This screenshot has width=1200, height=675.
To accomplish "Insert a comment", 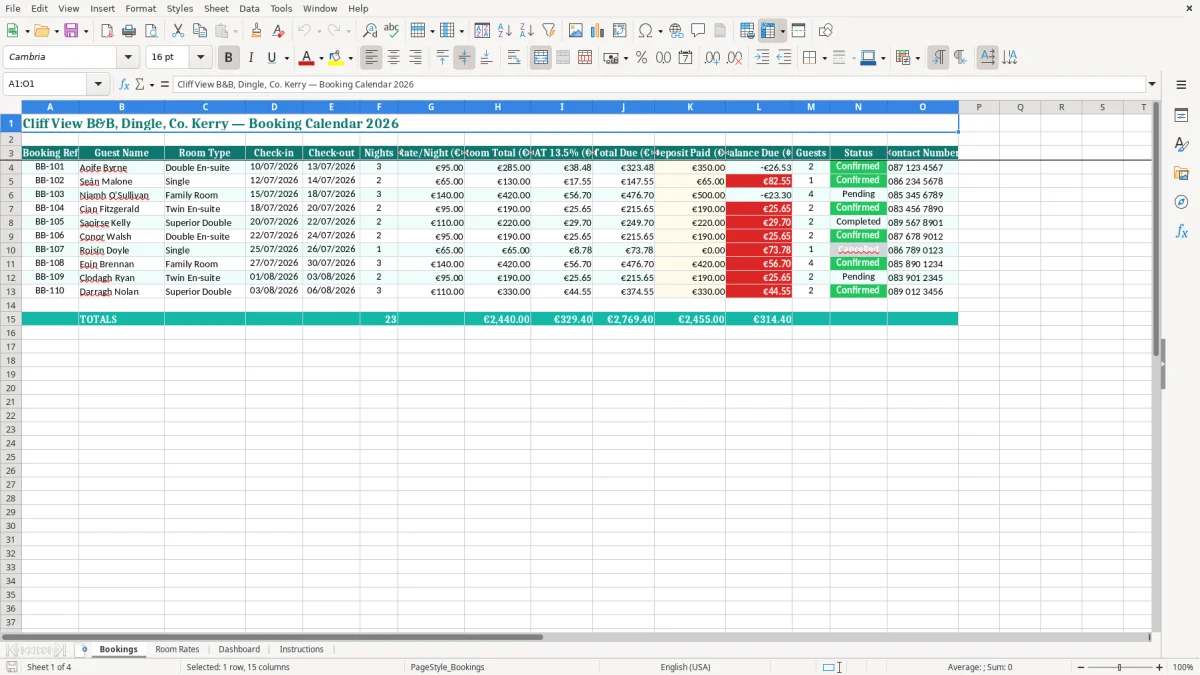I will click(x=698, y=31).
